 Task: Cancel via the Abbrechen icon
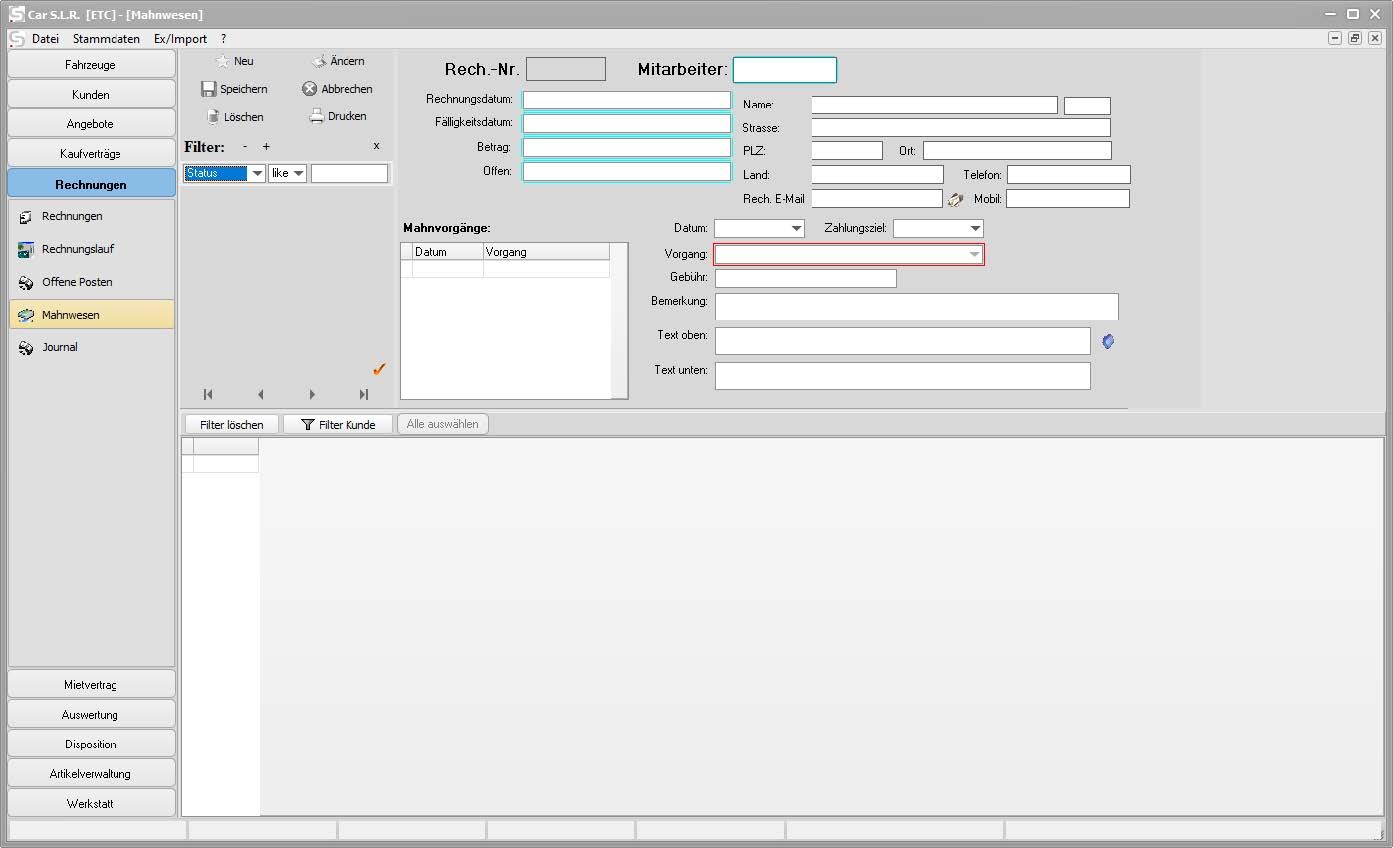(310, 89)
